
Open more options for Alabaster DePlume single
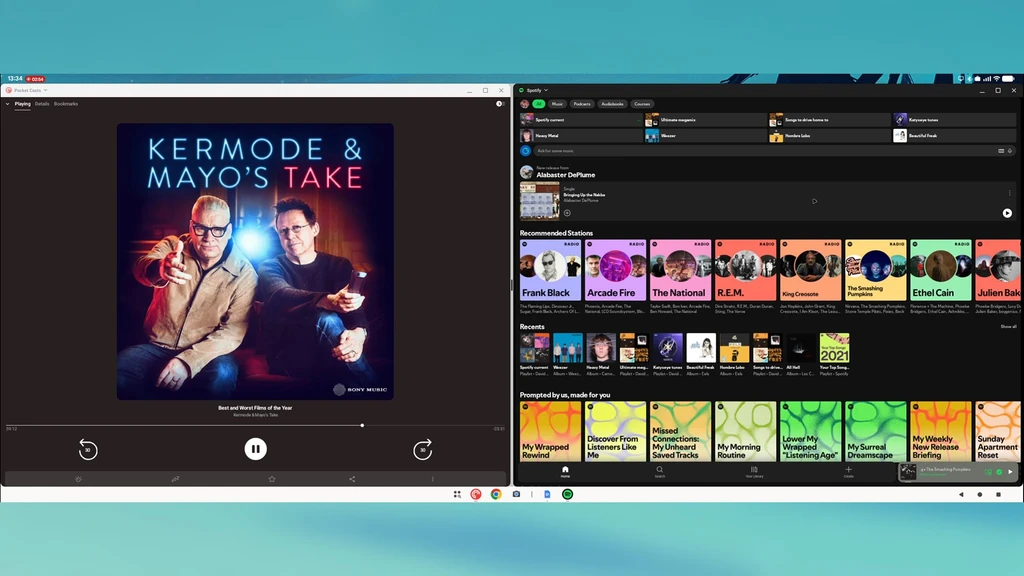click(1010, 193)
